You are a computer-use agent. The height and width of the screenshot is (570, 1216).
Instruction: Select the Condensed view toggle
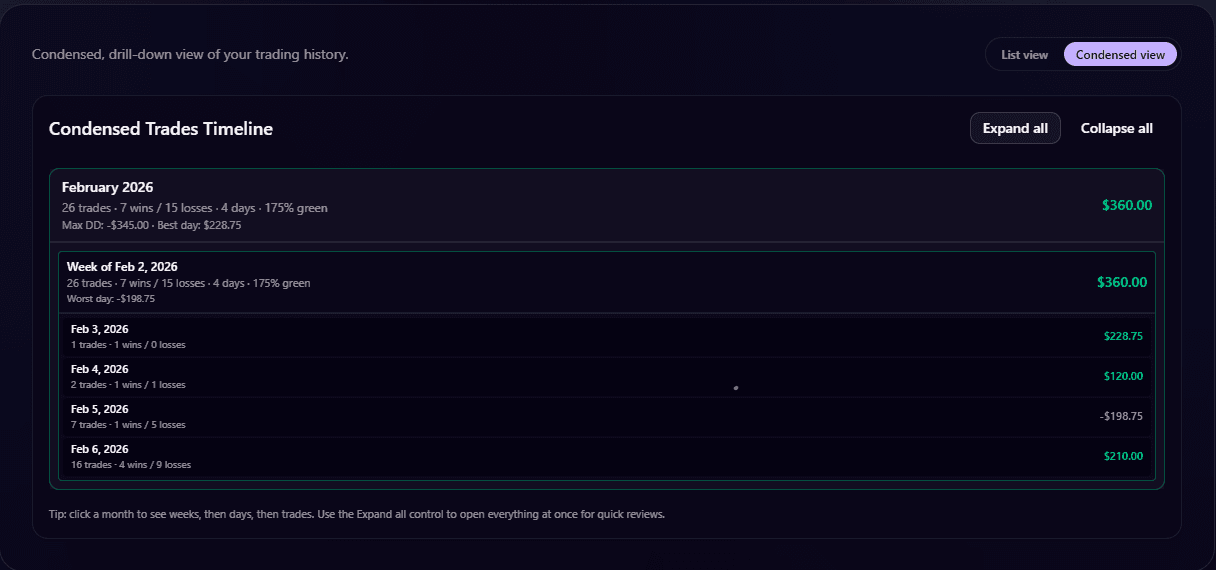[1120, 55]
